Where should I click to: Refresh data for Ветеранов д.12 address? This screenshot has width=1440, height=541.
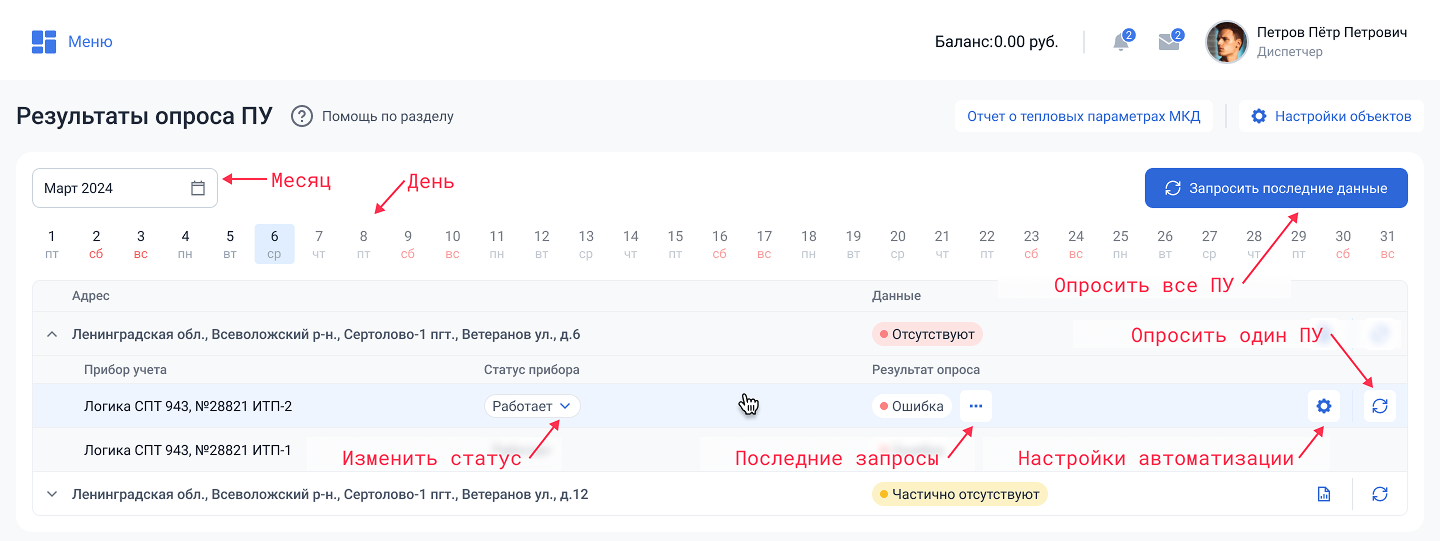pyautogui.click(x=1380, y=494)
